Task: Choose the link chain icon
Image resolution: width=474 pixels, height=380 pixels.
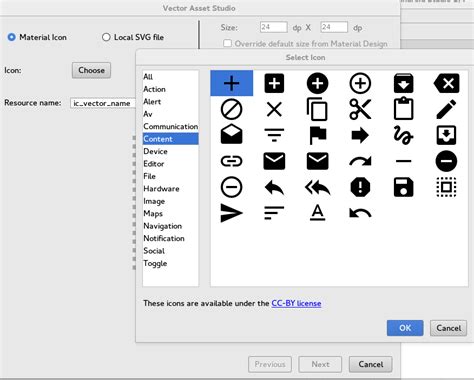Action: click(x=231, y=161)
